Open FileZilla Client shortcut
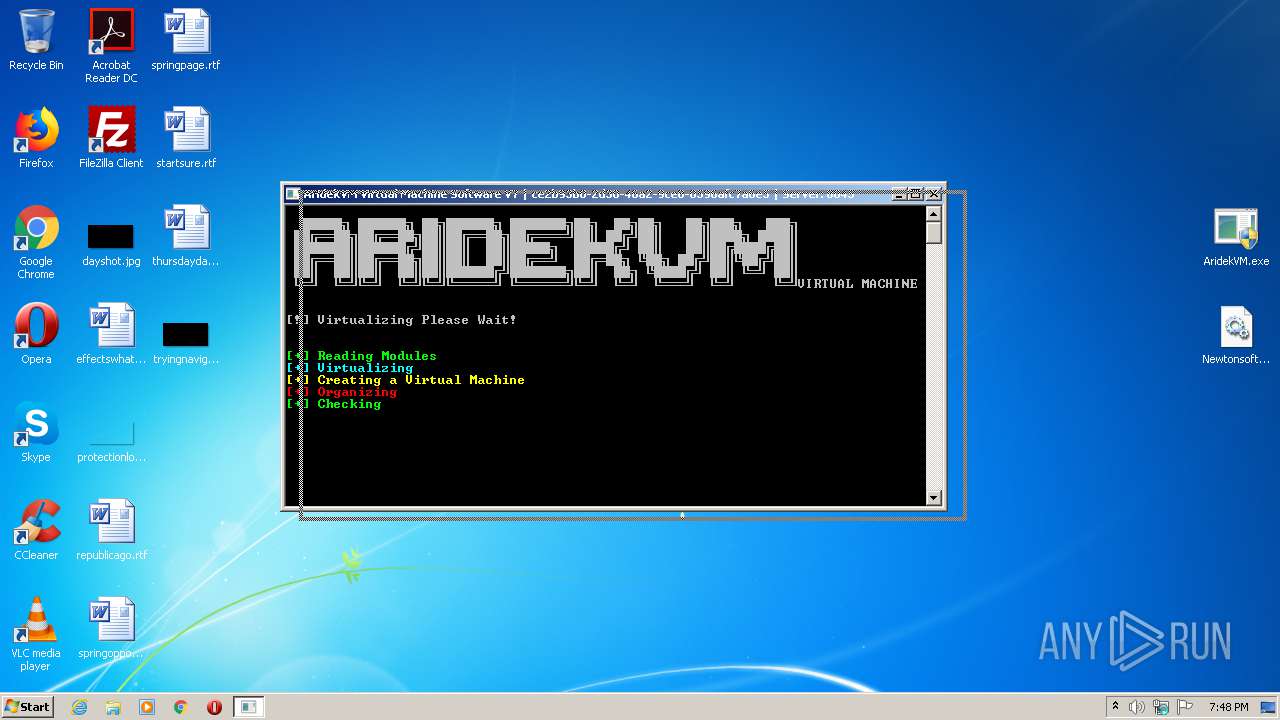 coord(111,138)
